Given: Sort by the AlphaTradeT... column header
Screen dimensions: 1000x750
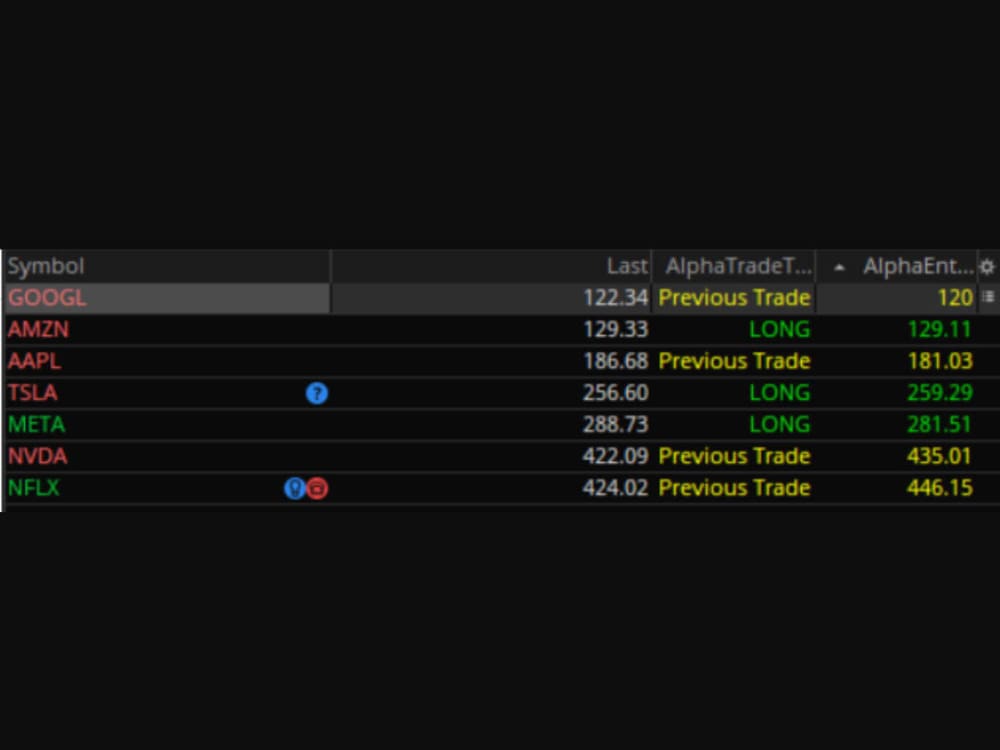Looking at the screenshot, I should tap(738, 266).
